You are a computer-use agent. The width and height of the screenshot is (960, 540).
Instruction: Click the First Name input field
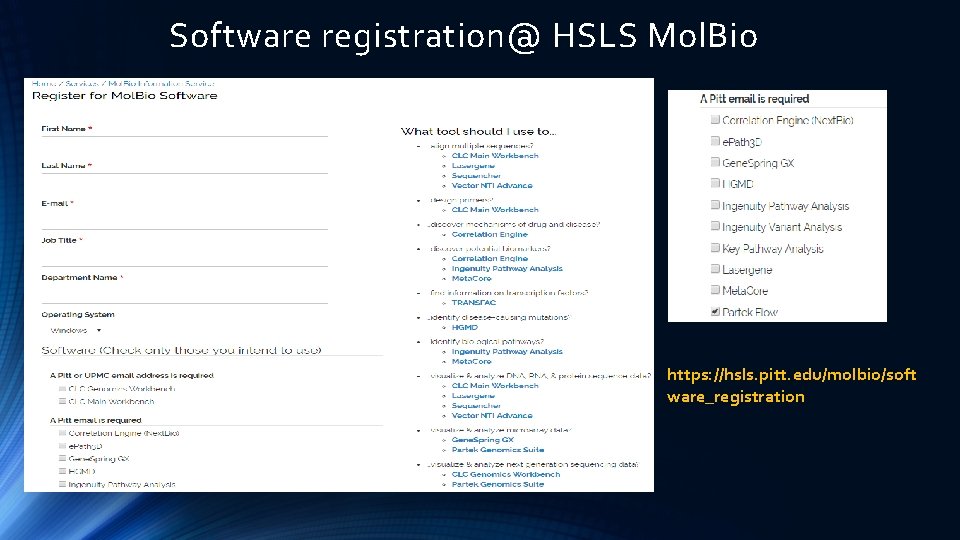184,129
